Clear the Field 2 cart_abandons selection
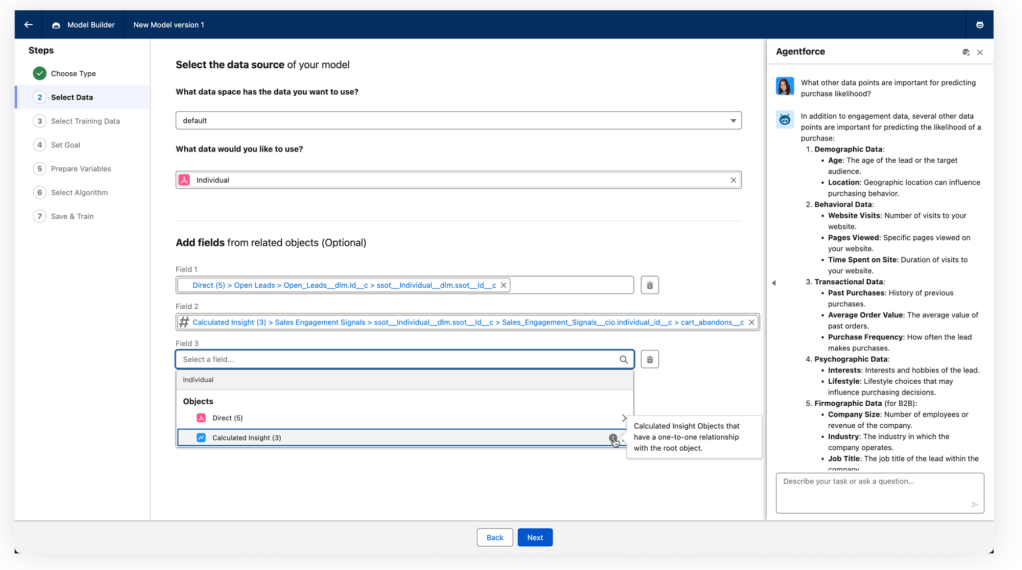 (x=752, y=322)
